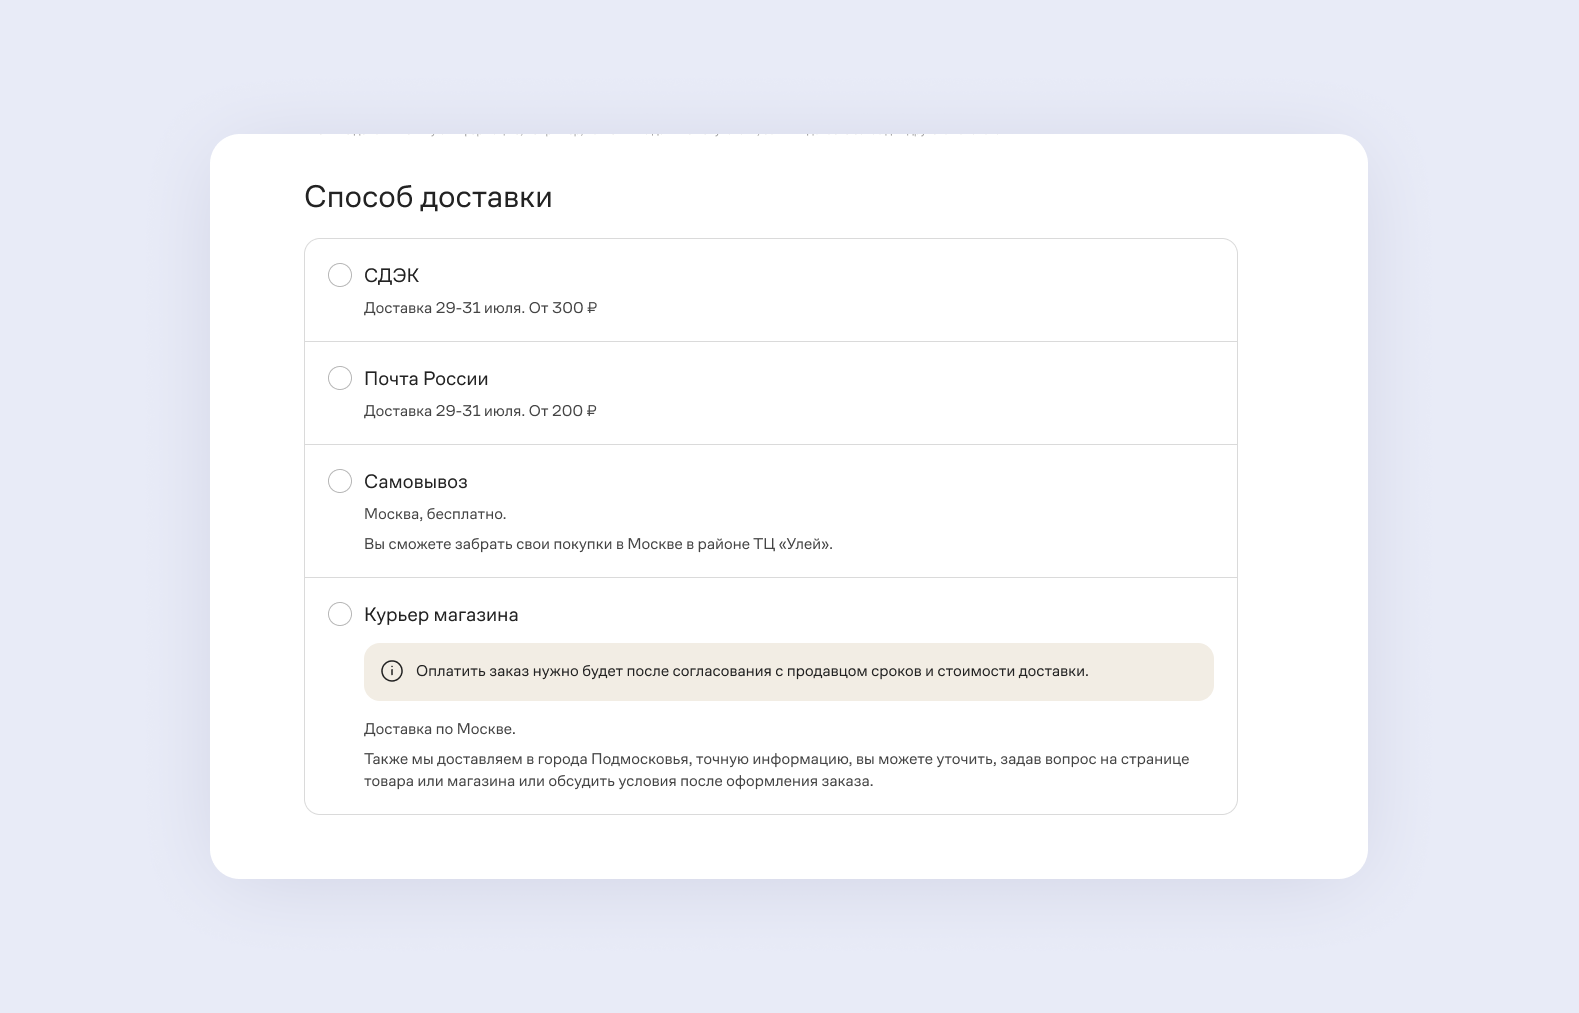Image resolution: width=1579 pixels, height=1013 pixels.
Task: Click the 'Доставка по Москве.' line
Action: click(x=440, y=729)
